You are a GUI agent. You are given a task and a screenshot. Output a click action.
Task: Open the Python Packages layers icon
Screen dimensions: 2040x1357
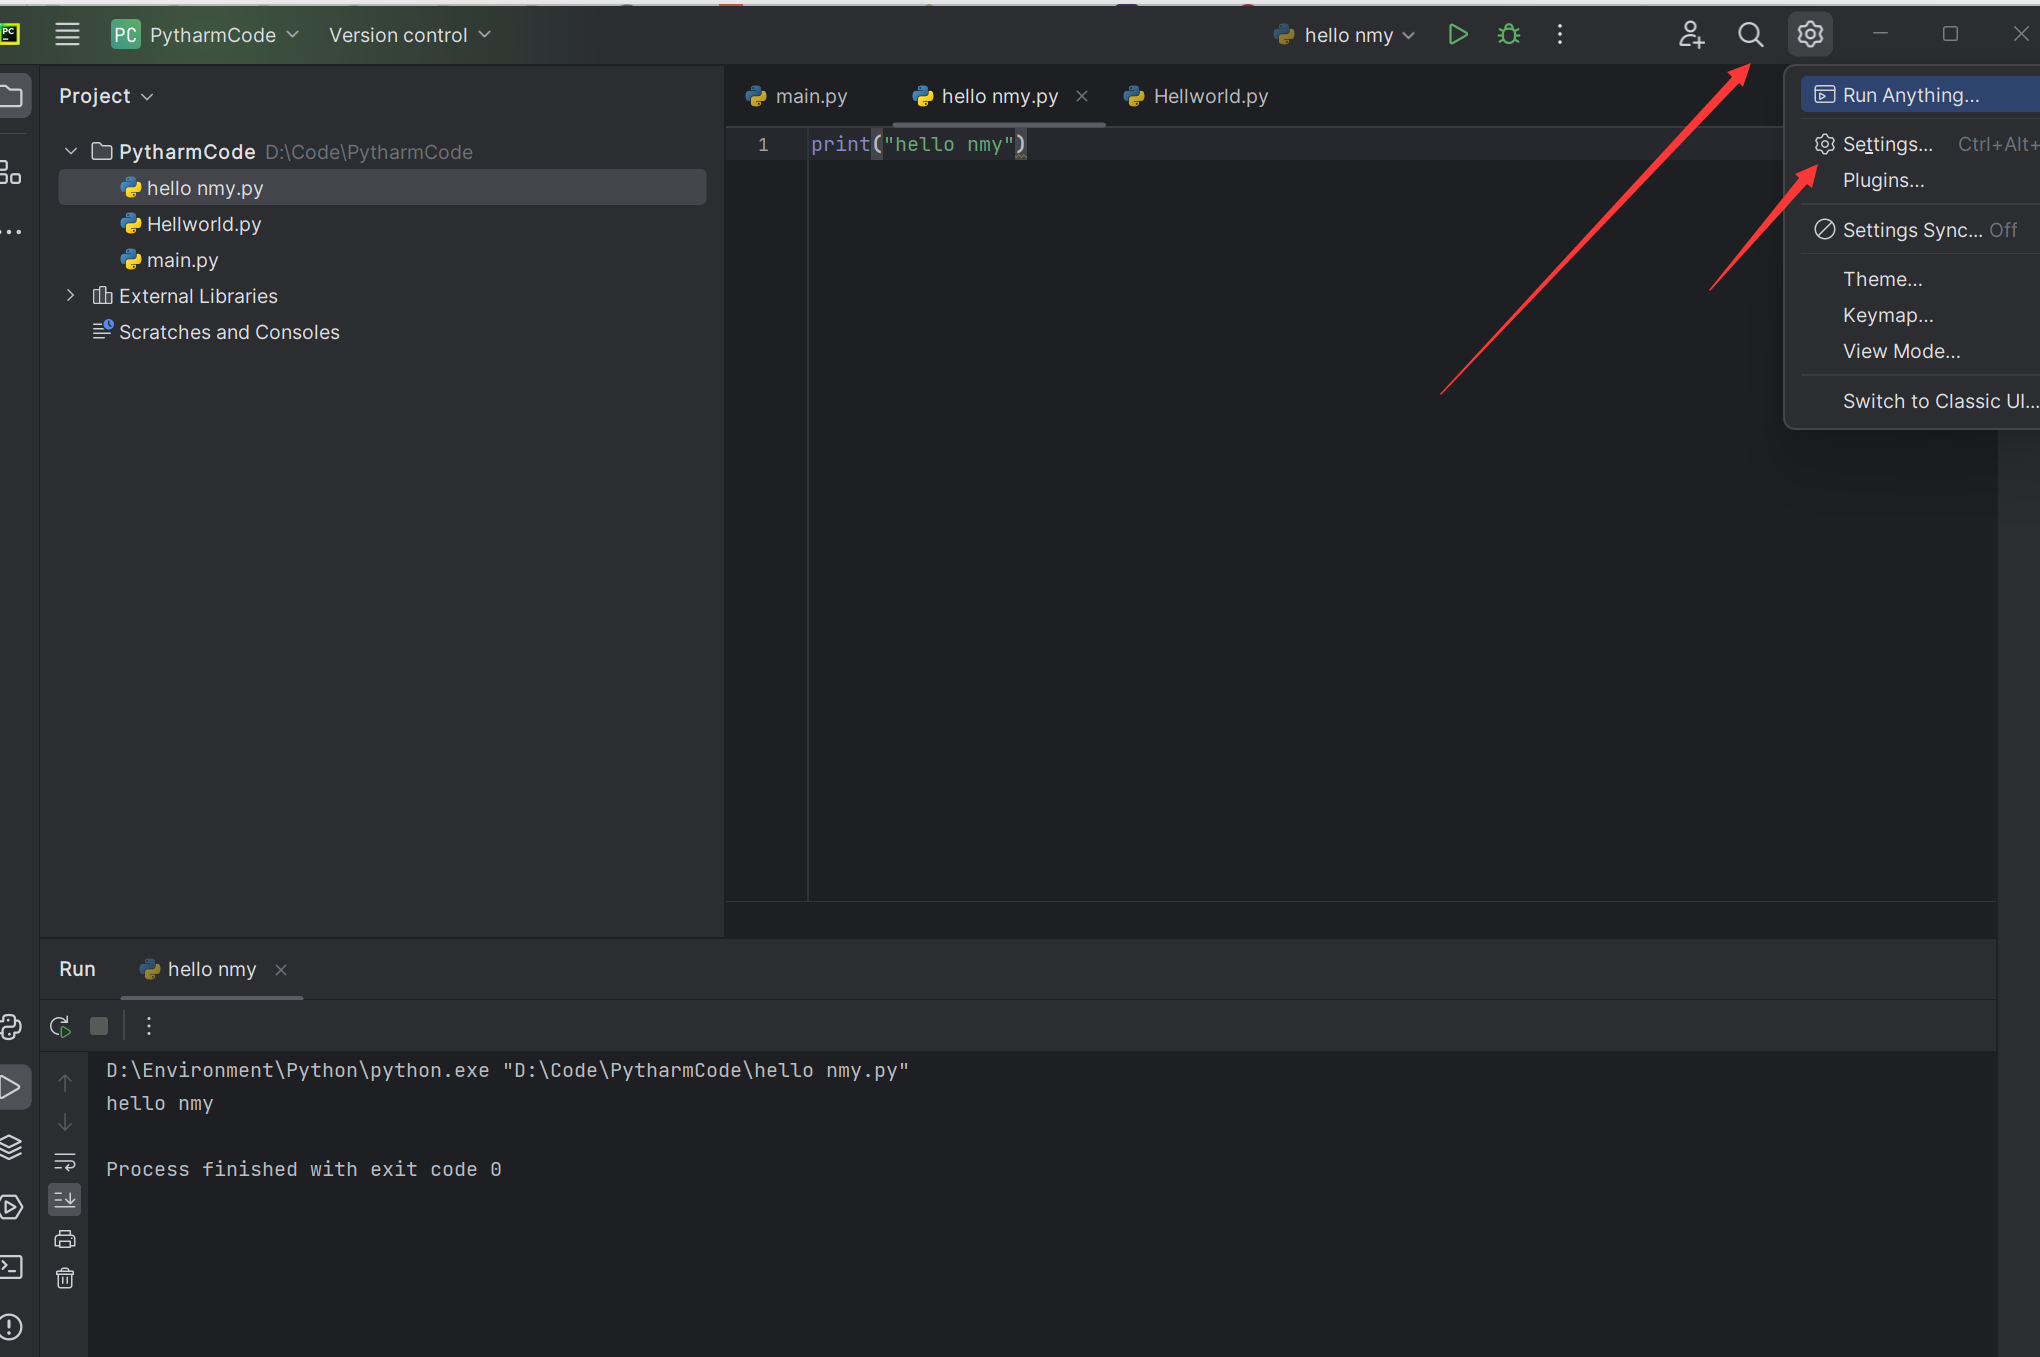11,1147
